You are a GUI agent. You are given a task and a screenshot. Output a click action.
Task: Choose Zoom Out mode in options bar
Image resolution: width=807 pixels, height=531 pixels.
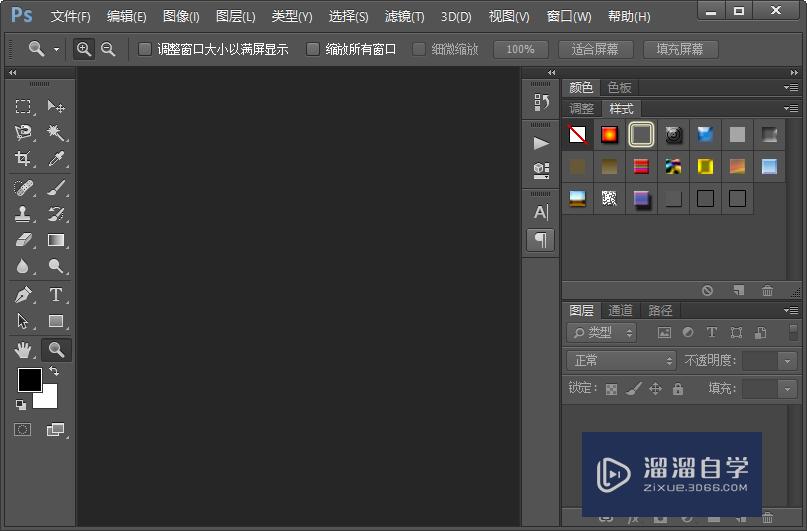pyautogui.click(x=108, y=49)
